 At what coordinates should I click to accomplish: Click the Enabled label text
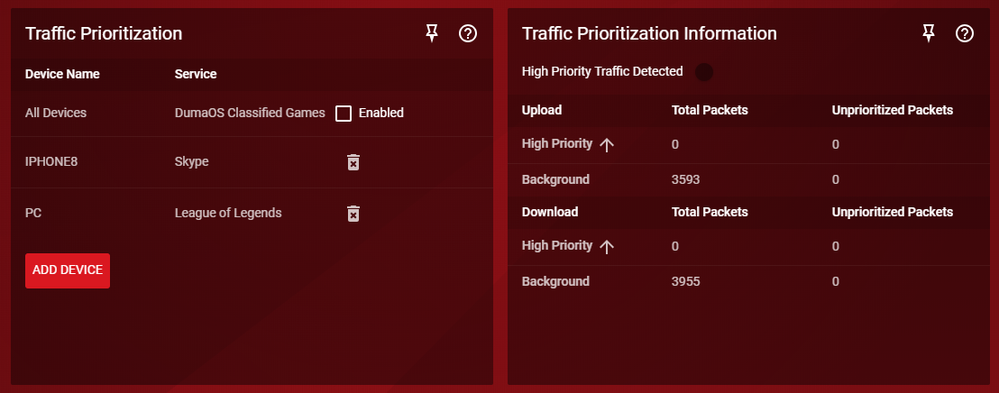[x=381, y=113]
